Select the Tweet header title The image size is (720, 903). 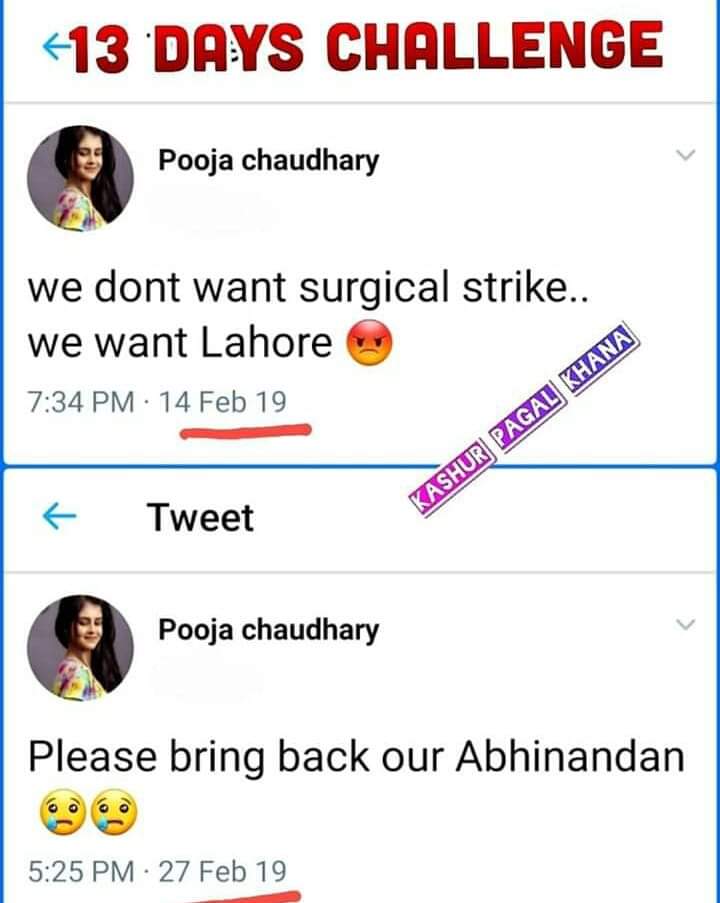[x=200, y=517]
